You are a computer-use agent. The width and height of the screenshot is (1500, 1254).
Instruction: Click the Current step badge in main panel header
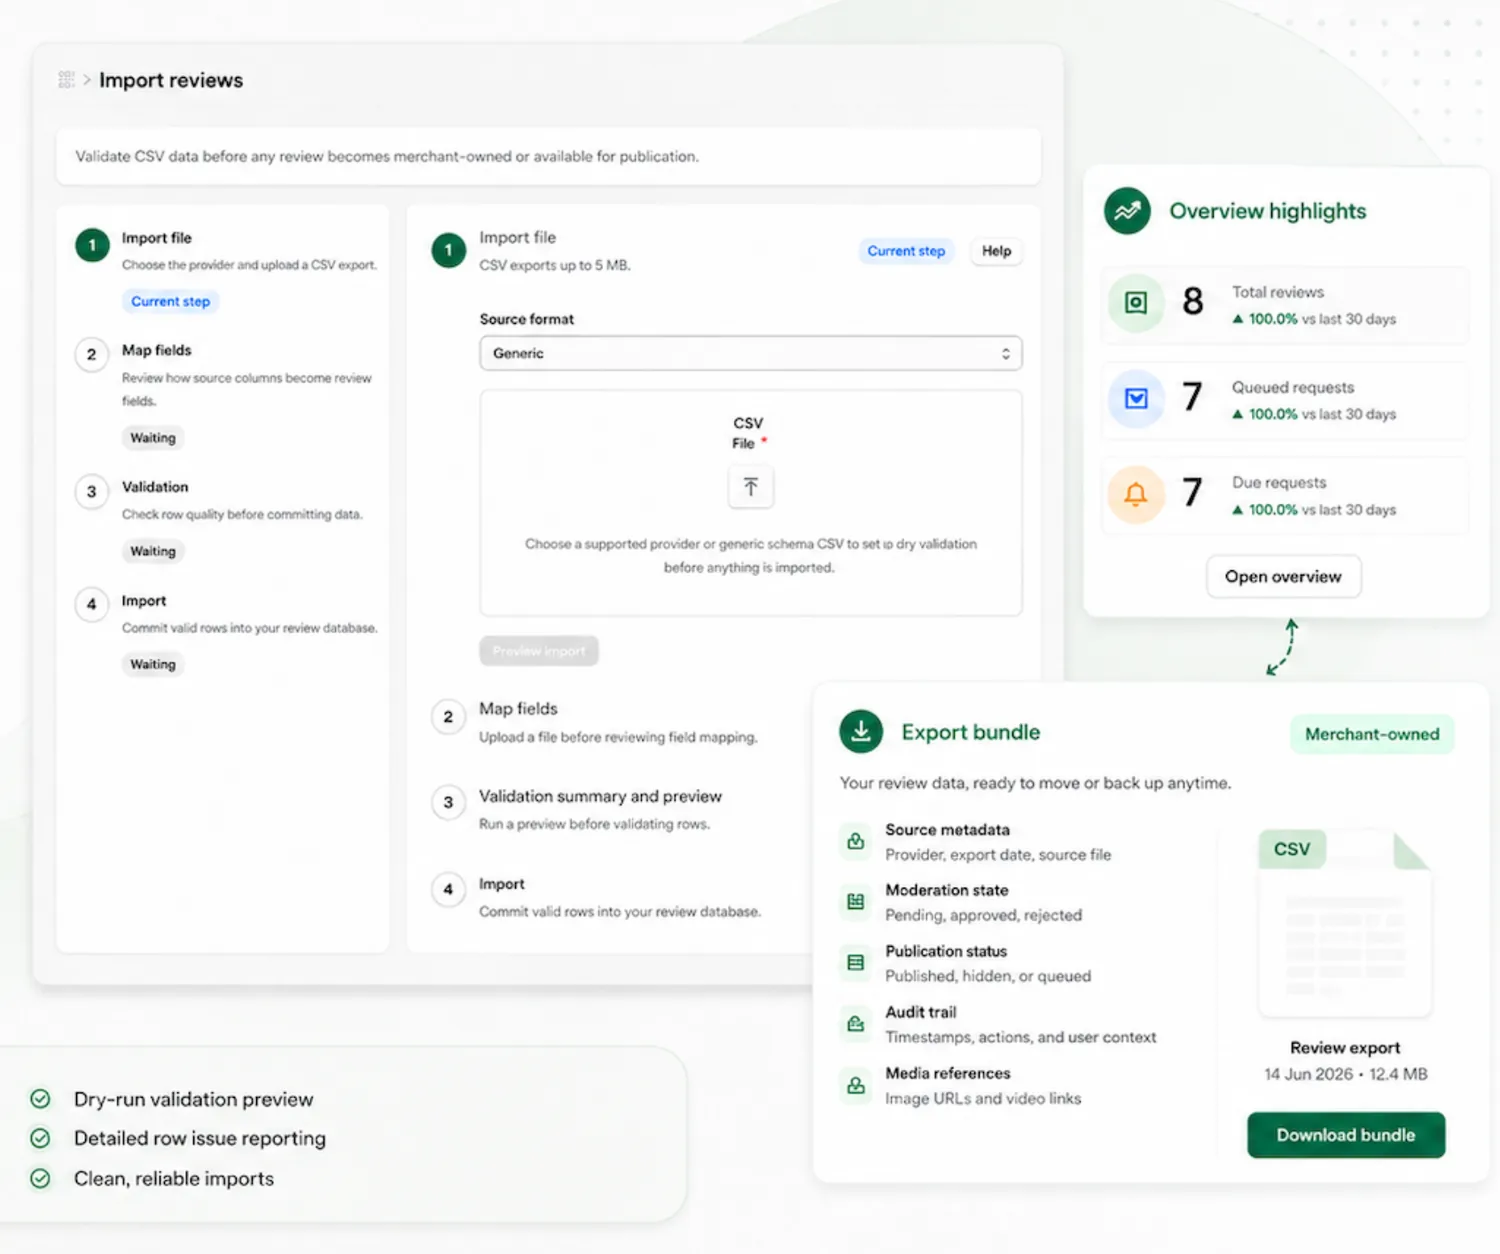[906, 251]
